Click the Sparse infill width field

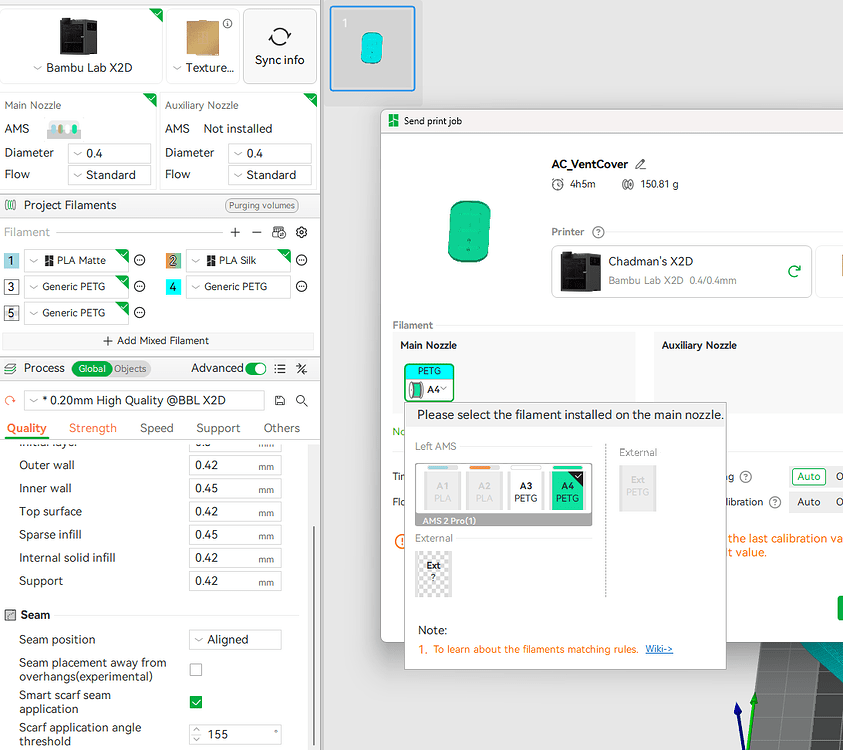235,535
